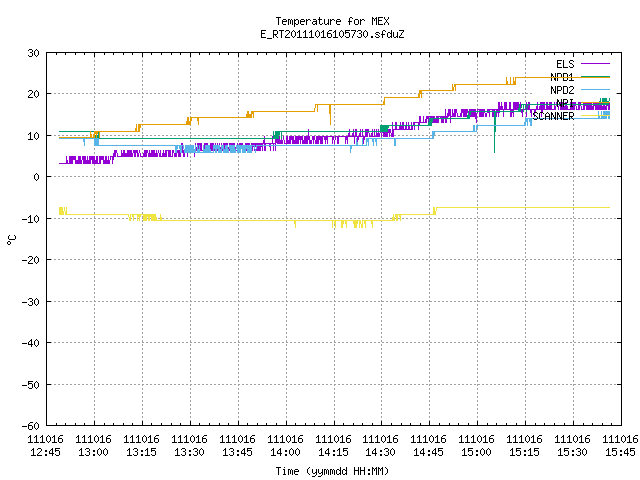Click the x-axis tick 111016 13:30
The height and width of the screenshot is (480, 640).
coord(189,446)
